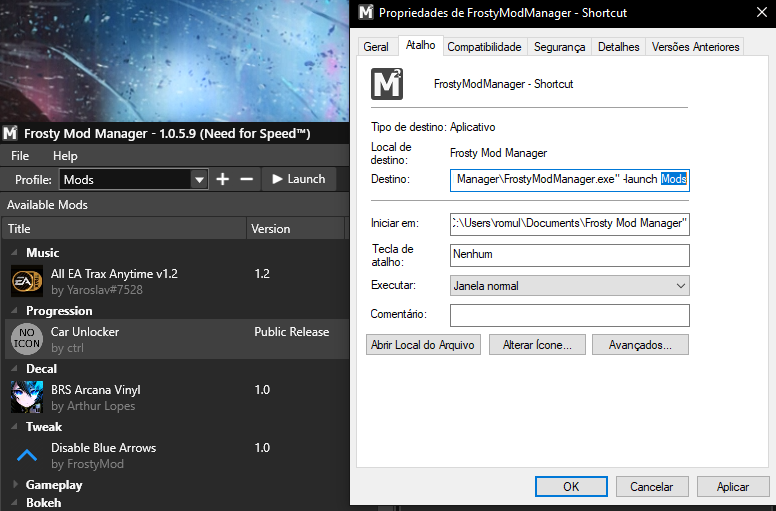Select All EA Trax Anytime v1.2 mod

pos(176,281)
